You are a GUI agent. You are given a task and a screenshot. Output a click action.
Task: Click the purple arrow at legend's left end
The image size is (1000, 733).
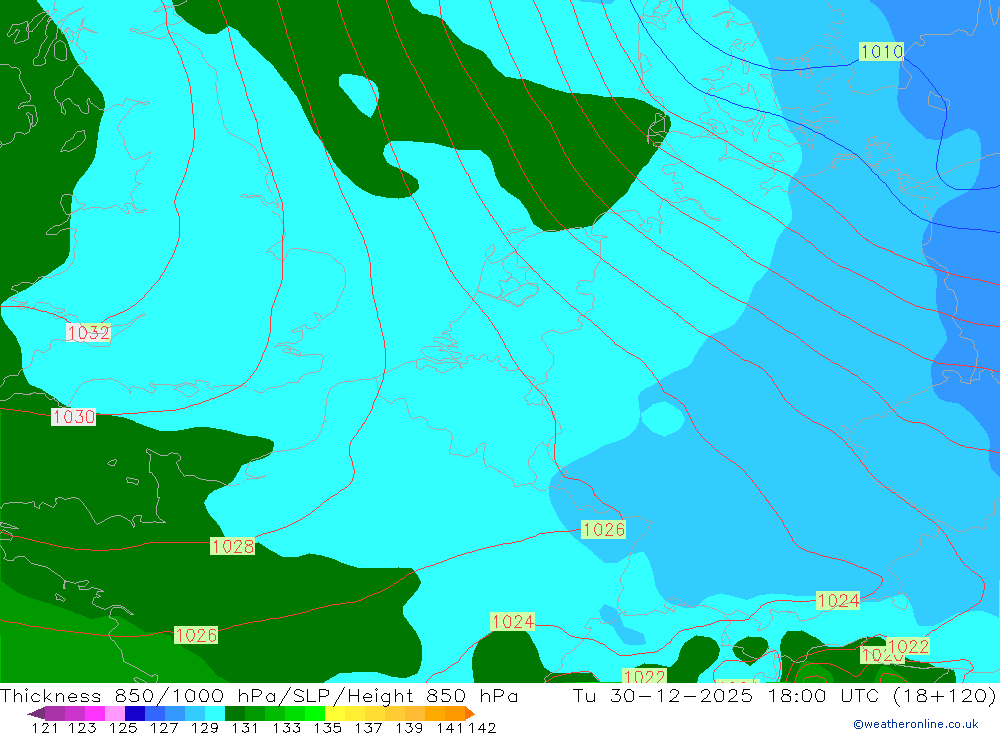(36, 713)
